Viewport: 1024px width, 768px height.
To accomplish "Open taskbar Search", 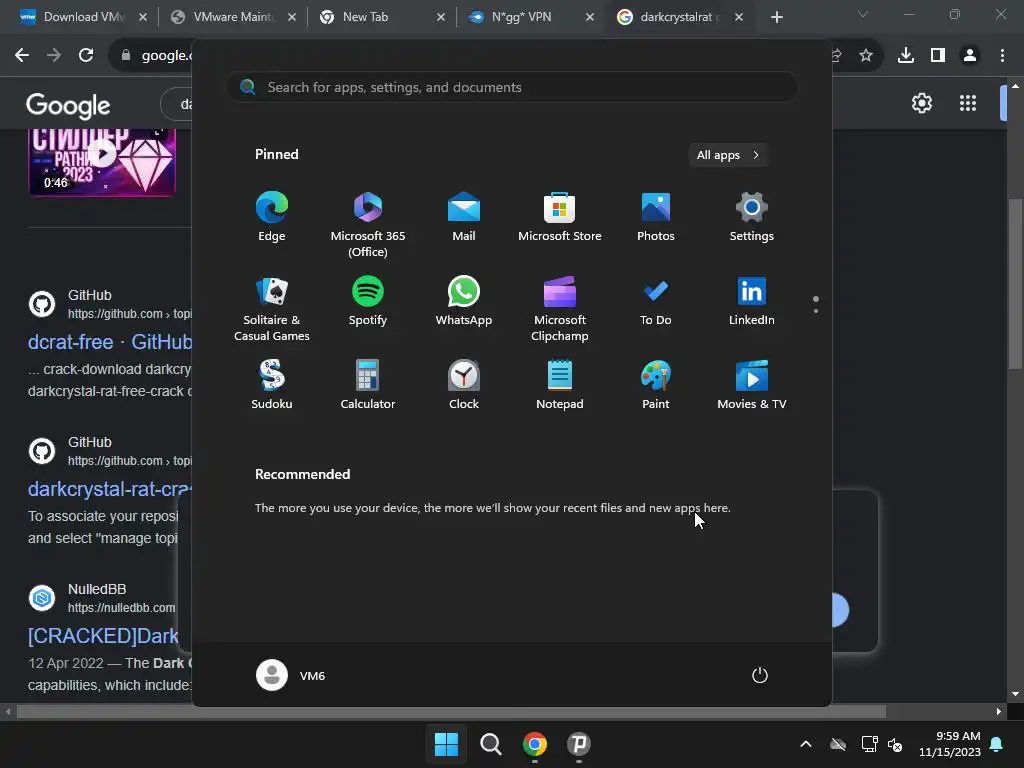I will tap(490, 744).
